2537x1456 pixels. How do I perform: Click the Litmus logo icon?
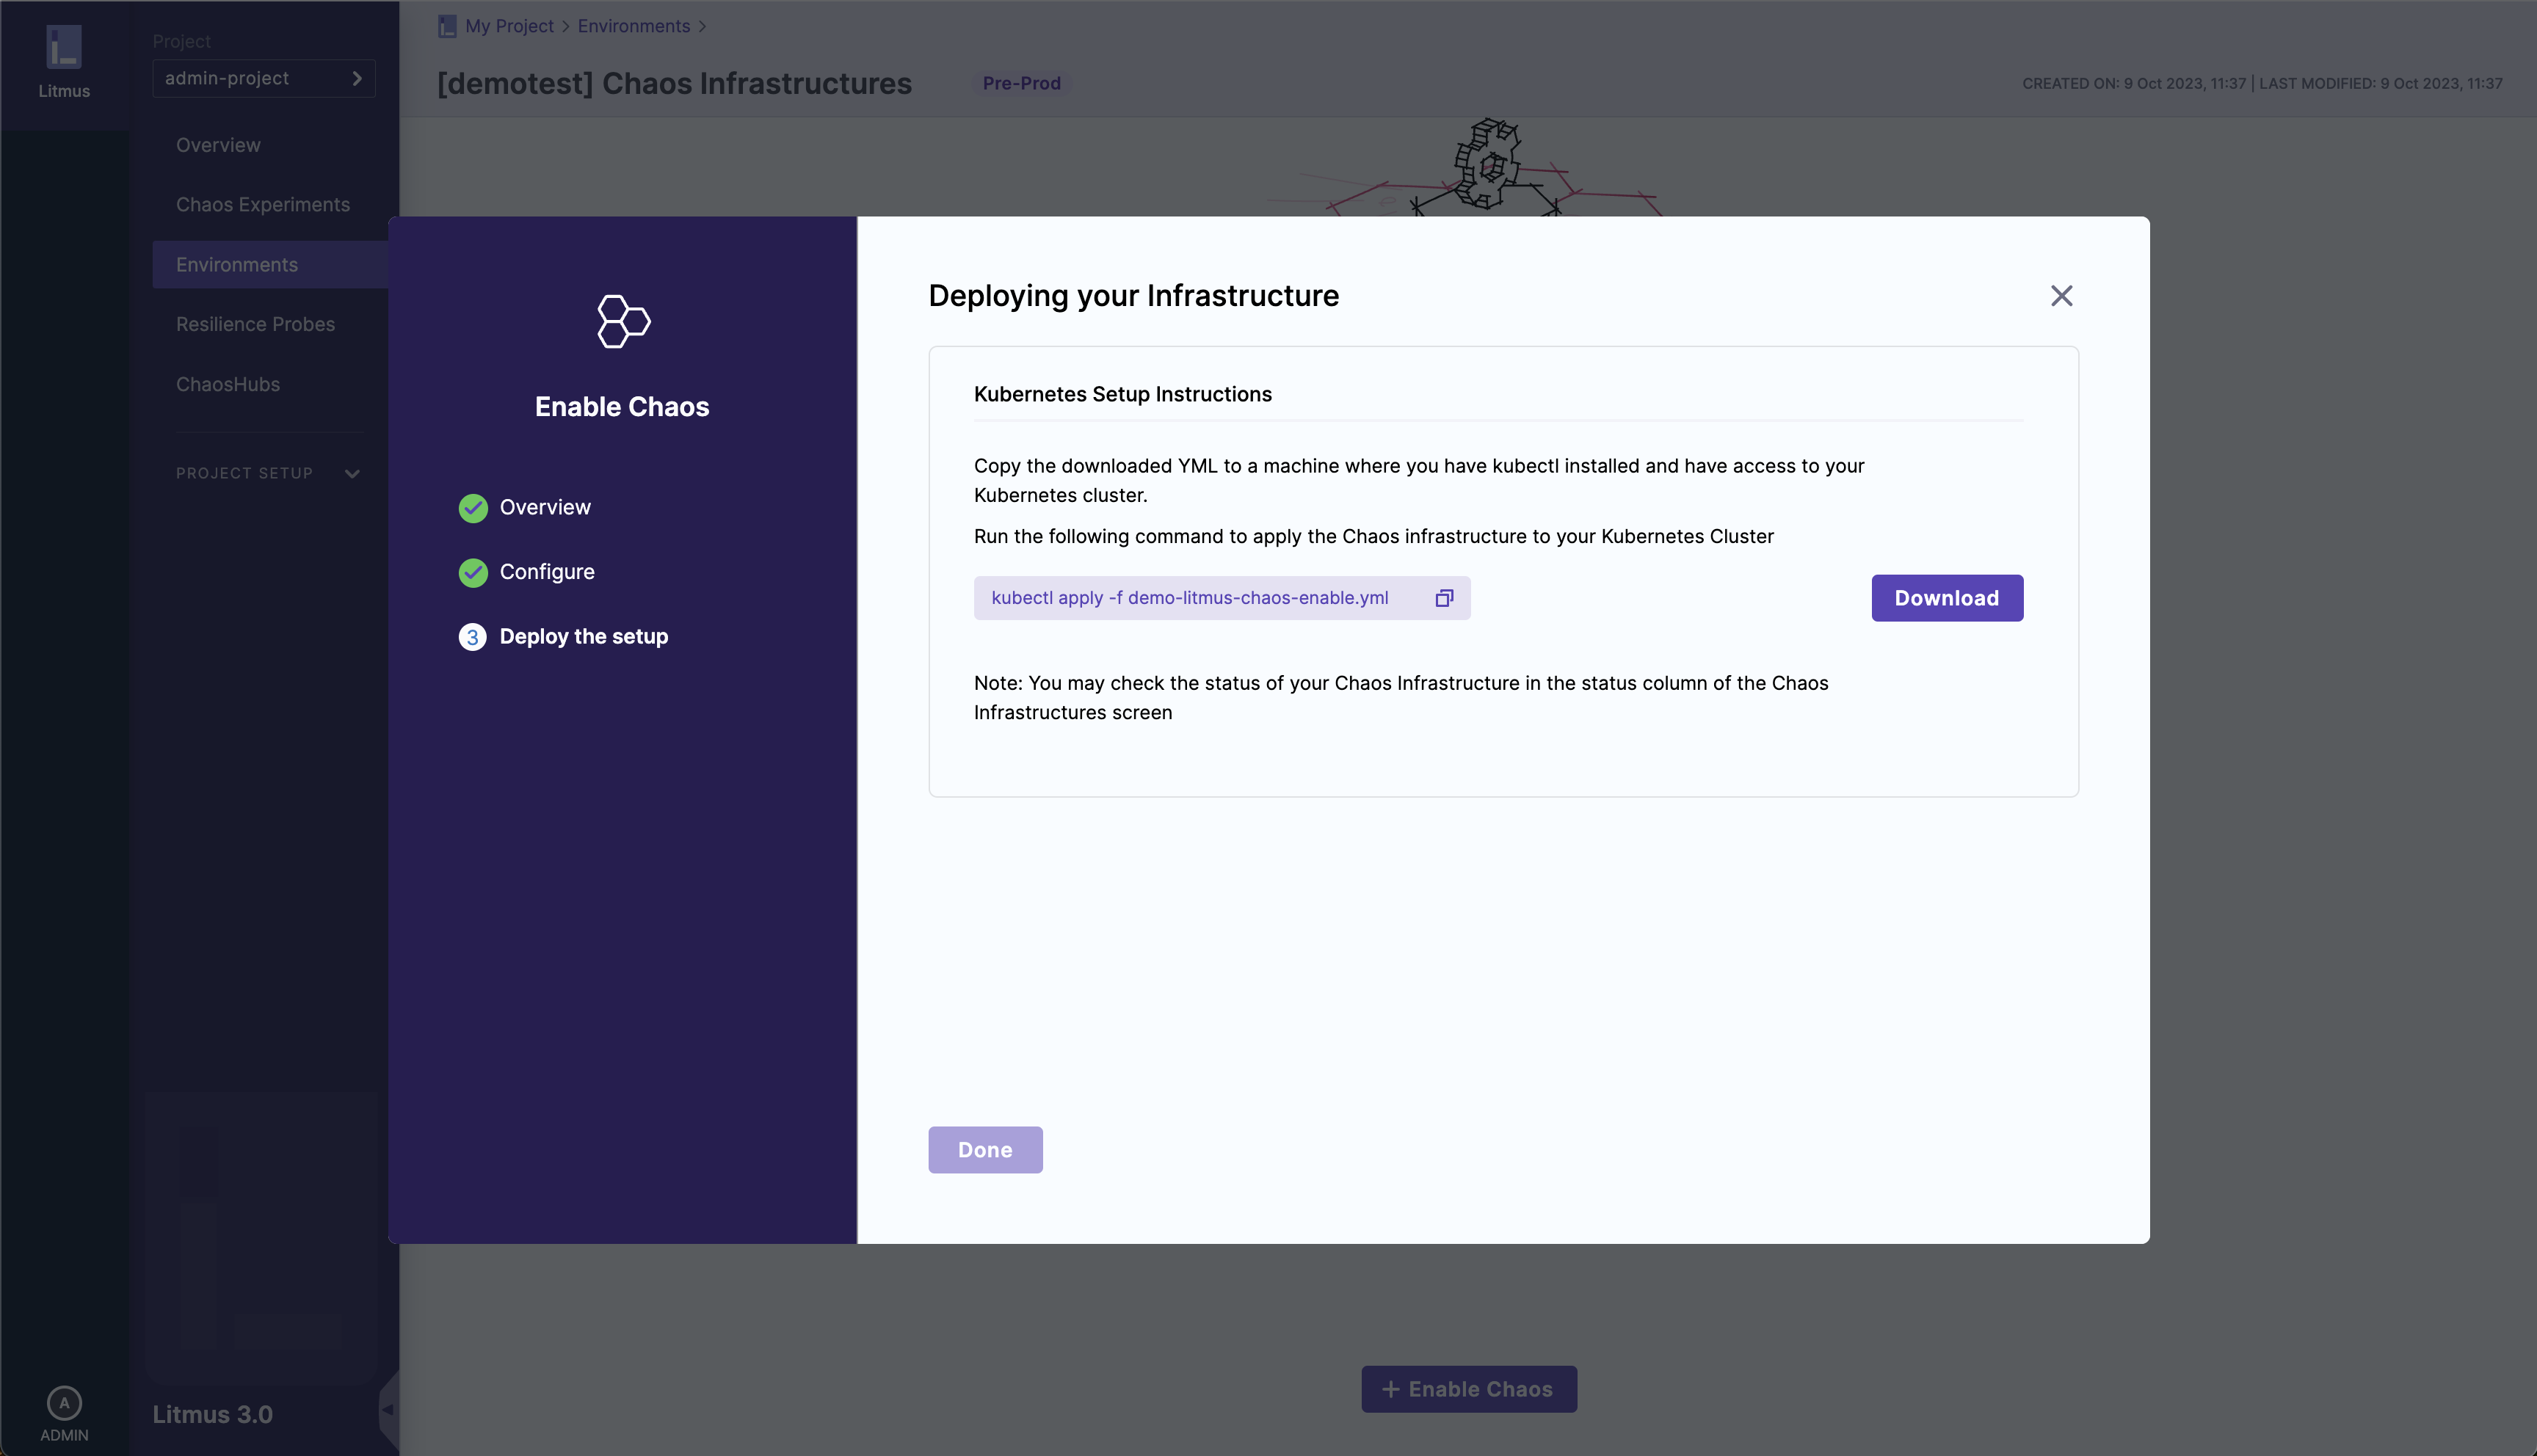coord(64,47)
